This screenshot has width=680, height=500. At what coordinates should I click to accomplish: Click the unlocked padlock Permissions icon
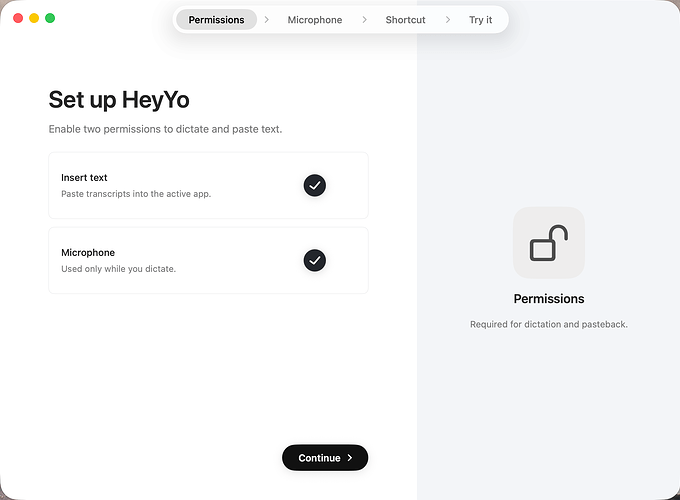click(x=549, y=242)
